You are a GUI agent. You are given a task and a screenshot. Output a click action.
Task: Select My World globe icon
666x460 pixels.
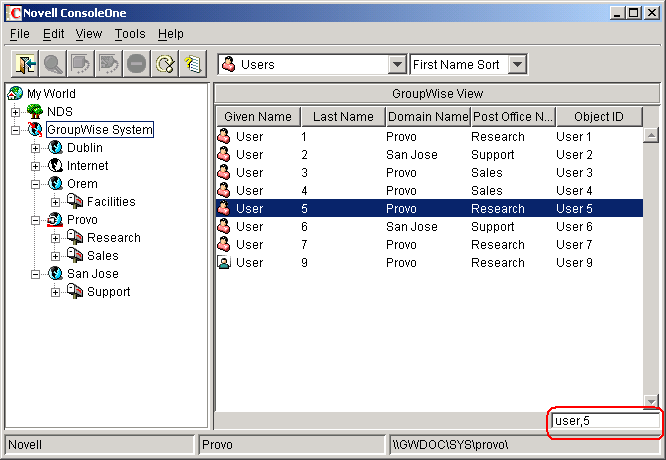(x=15, y=93)
